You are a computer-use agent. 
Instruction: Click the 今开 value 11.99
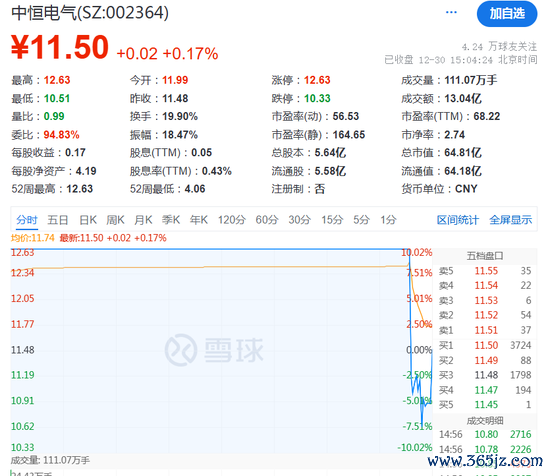(175, 80)
